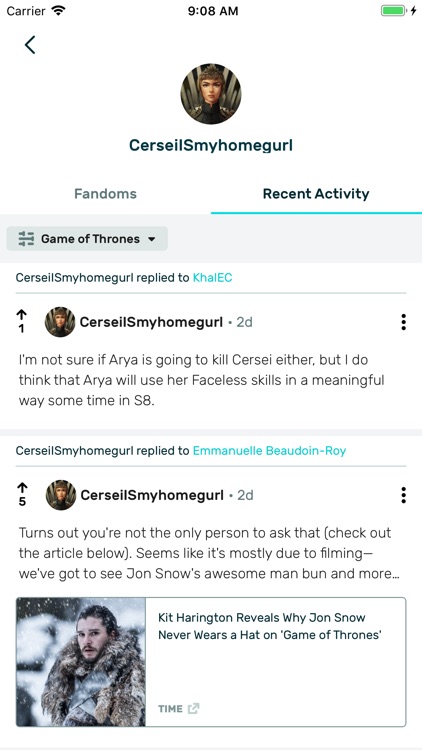
Task: Tap the external link icon next to TIME
Action: click(193, 708)
